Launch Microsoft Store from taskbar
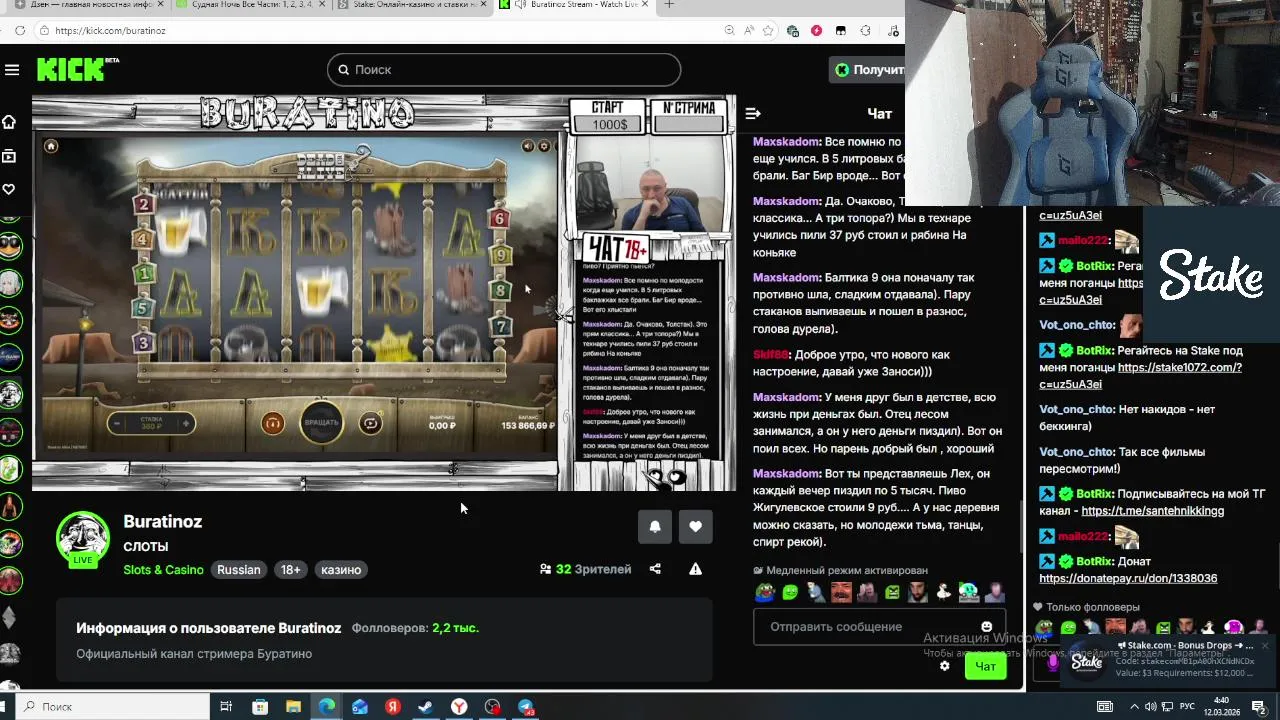The image size is (1280, 720). click(260, 707)
